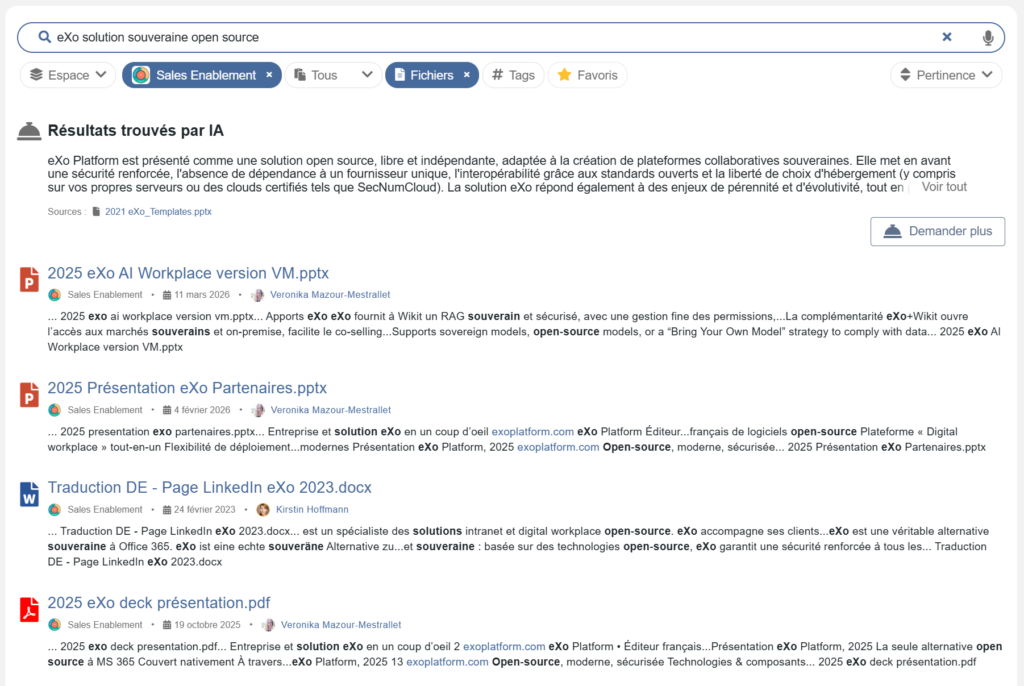
Task: Open the 2021 eXo_Templates.pptx source link
Action: pos(158,212)
